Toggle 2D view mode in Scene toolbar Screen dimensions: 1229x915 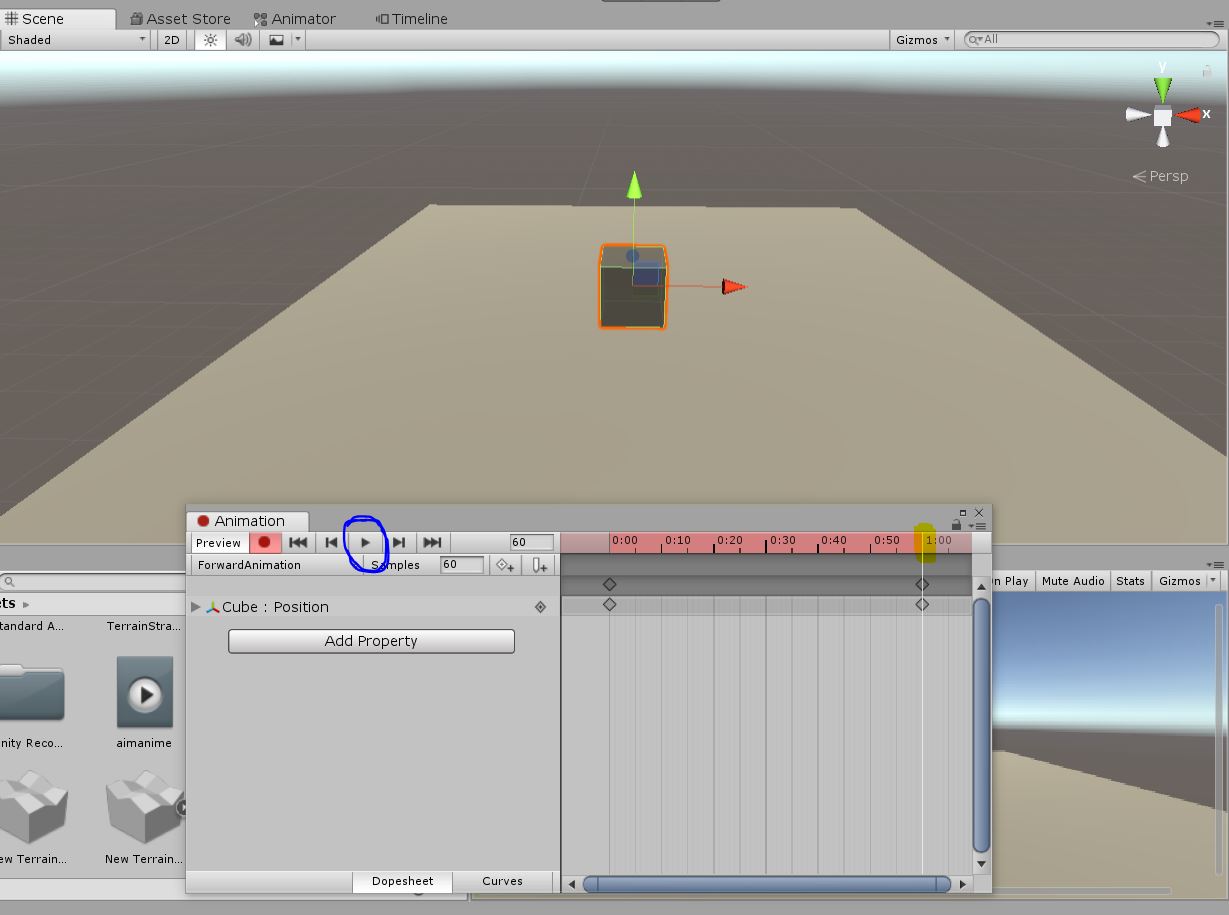[171, 40]
